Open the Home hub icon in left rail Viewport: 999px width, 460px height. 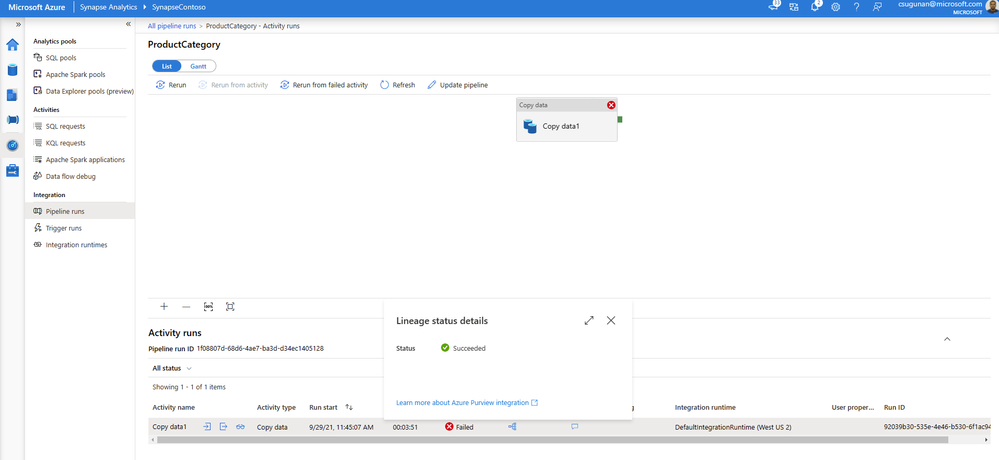12,45
